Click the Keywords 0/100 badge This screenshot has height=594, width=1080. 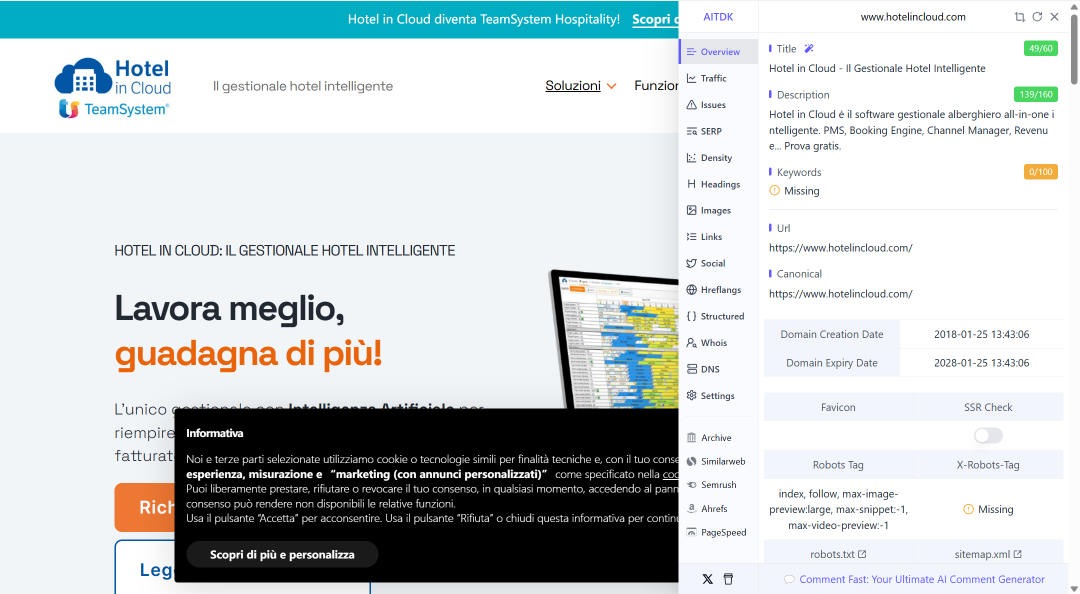[x=1041, y=172]
